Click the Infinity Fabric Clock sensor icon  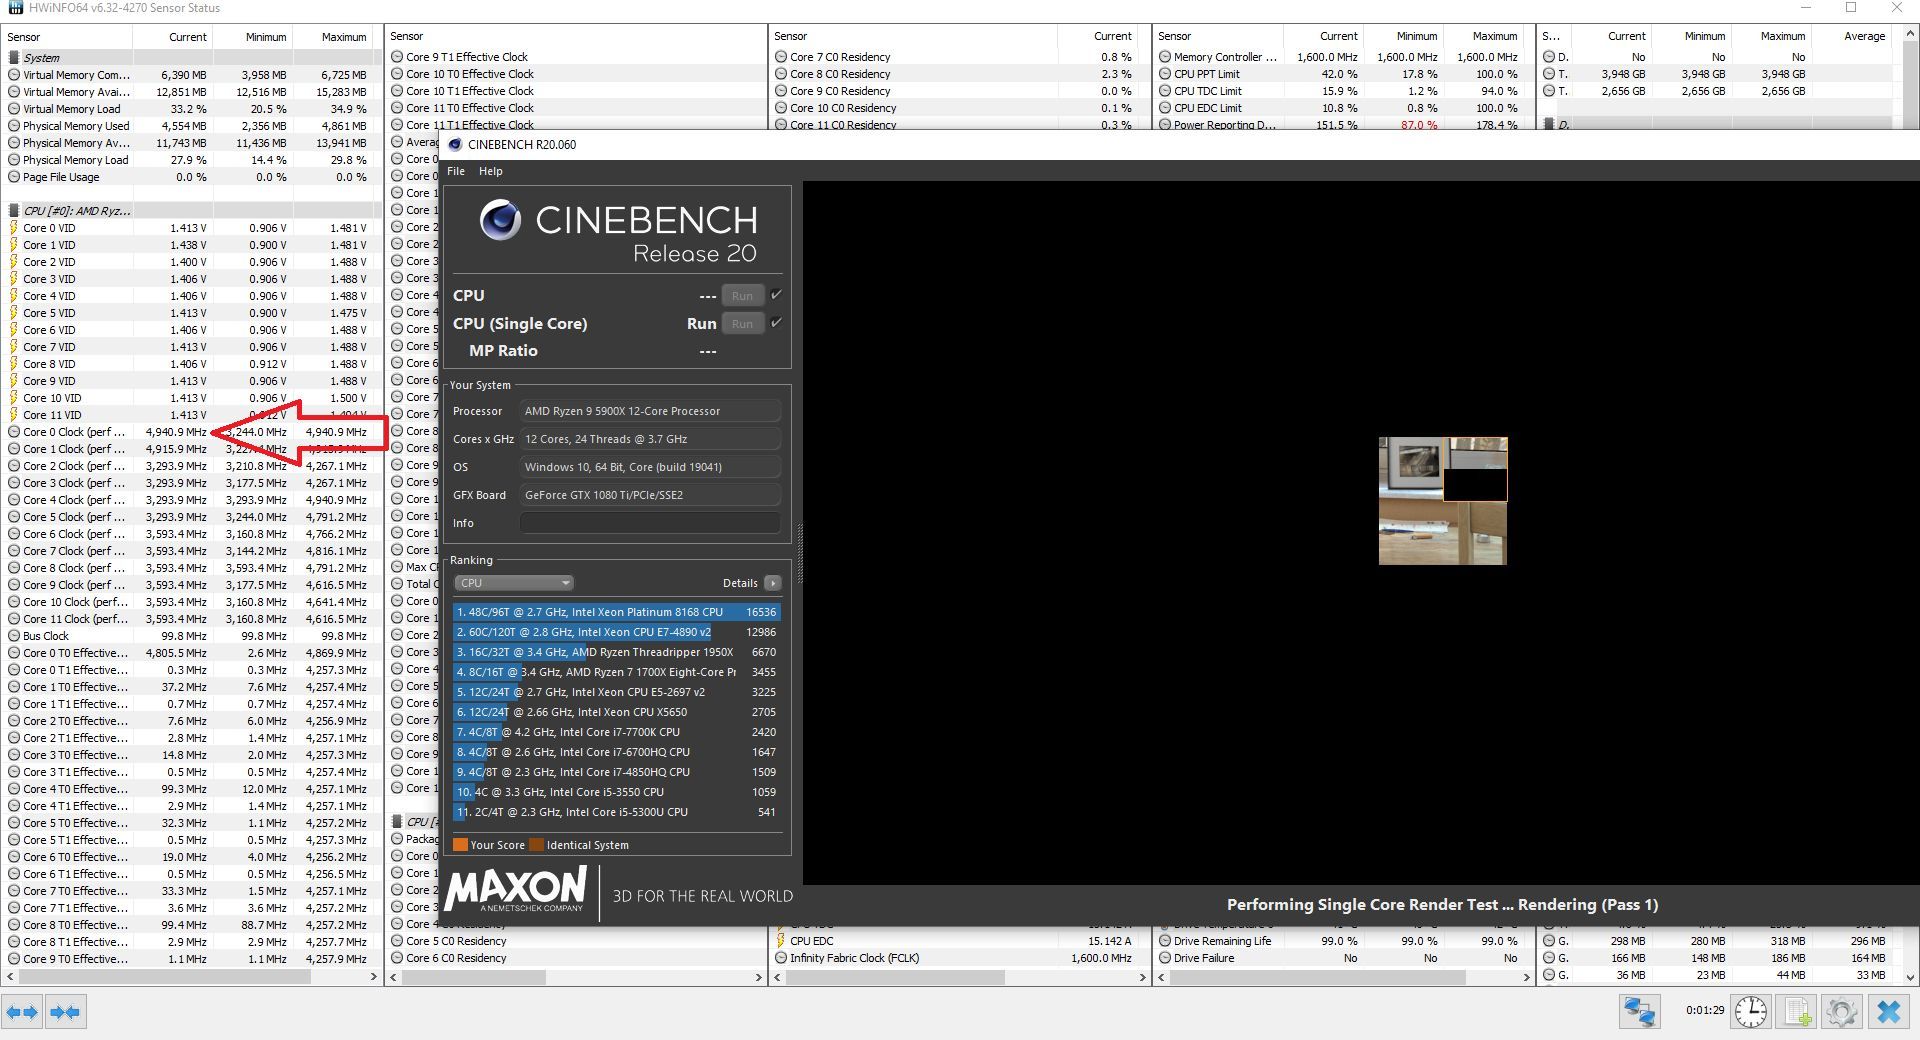click(781, 958)
